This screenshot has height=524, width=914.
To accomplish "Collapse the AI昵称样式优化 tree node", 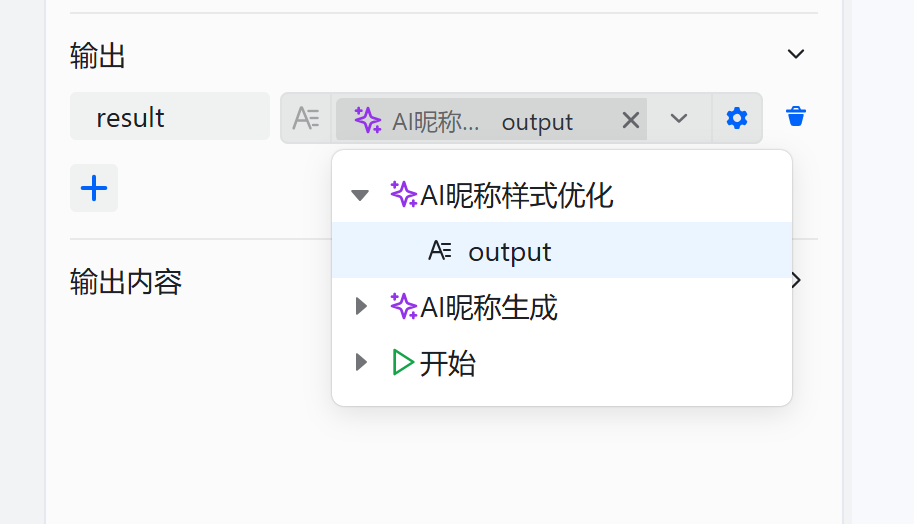I will pos(360,195).
